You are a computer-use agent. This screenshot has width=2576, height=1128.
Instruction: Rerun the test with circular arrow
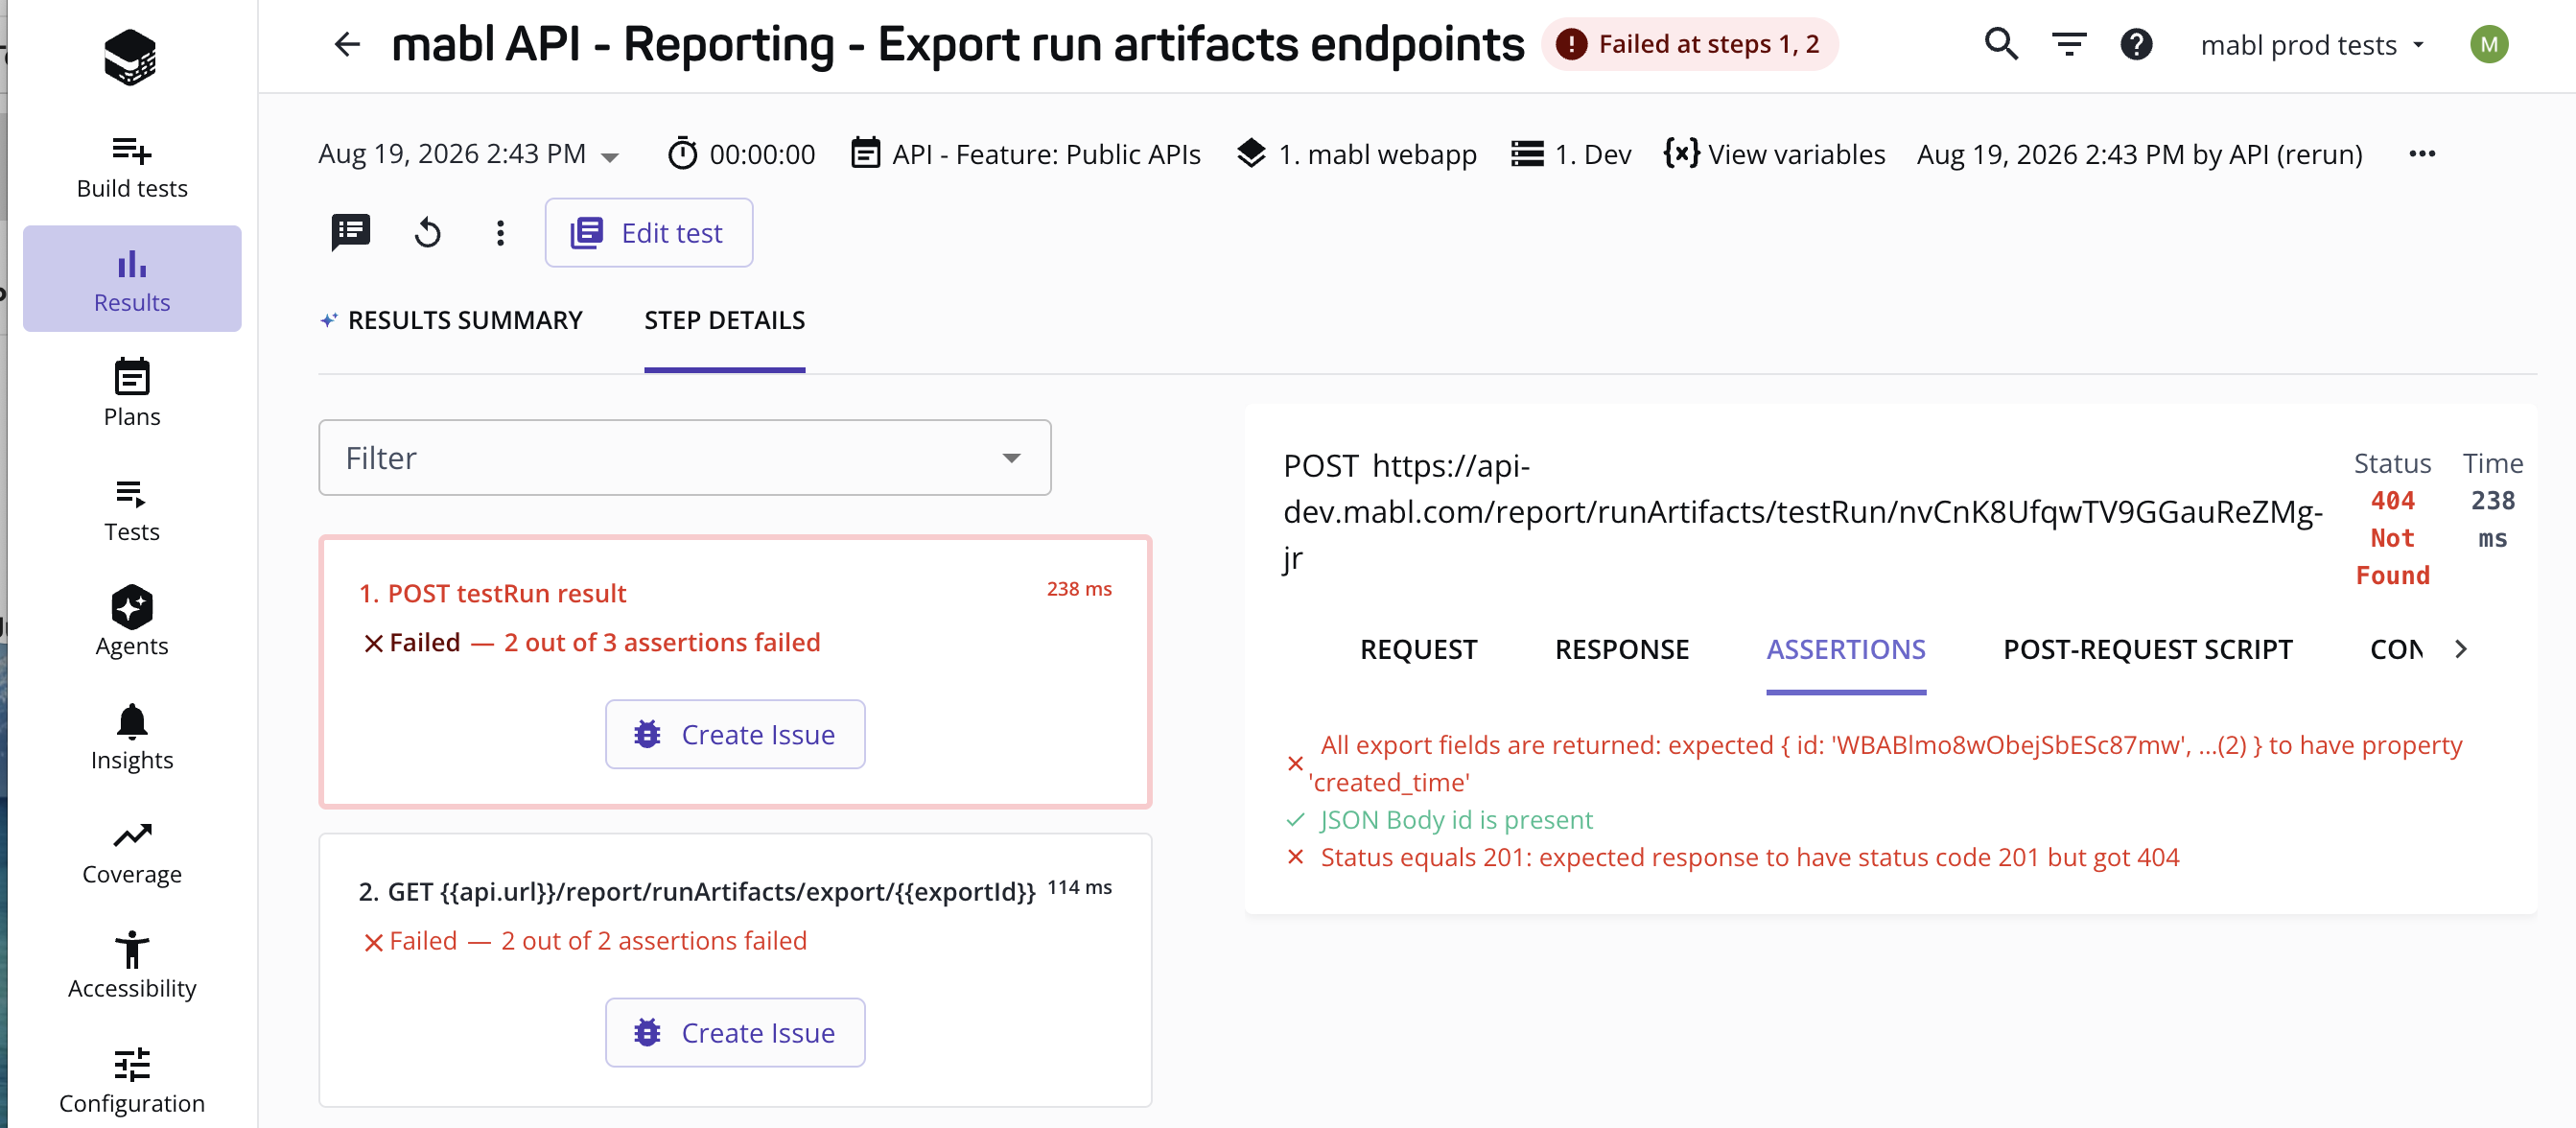pyautogui.click(x=427, y=233)
